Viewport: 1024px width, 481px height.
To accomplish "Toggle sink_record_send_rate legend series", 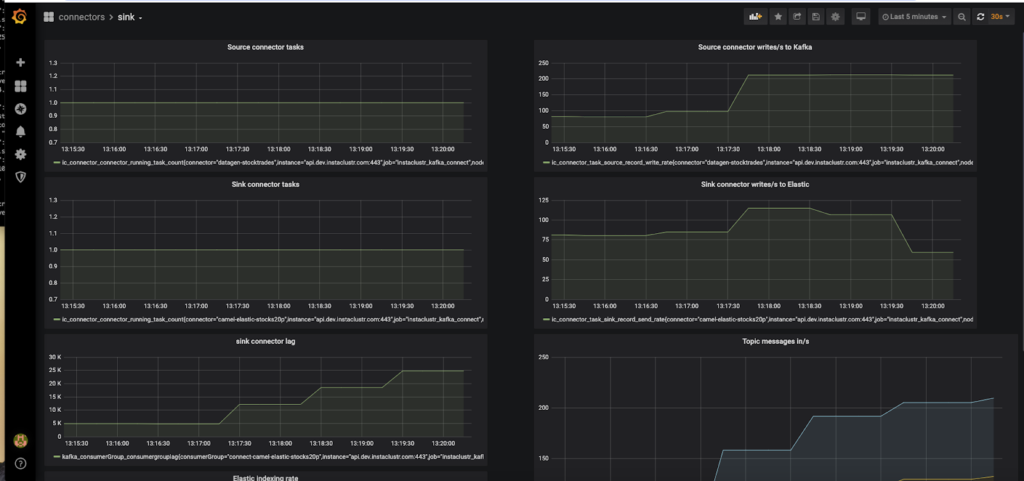I will [762, 319].
